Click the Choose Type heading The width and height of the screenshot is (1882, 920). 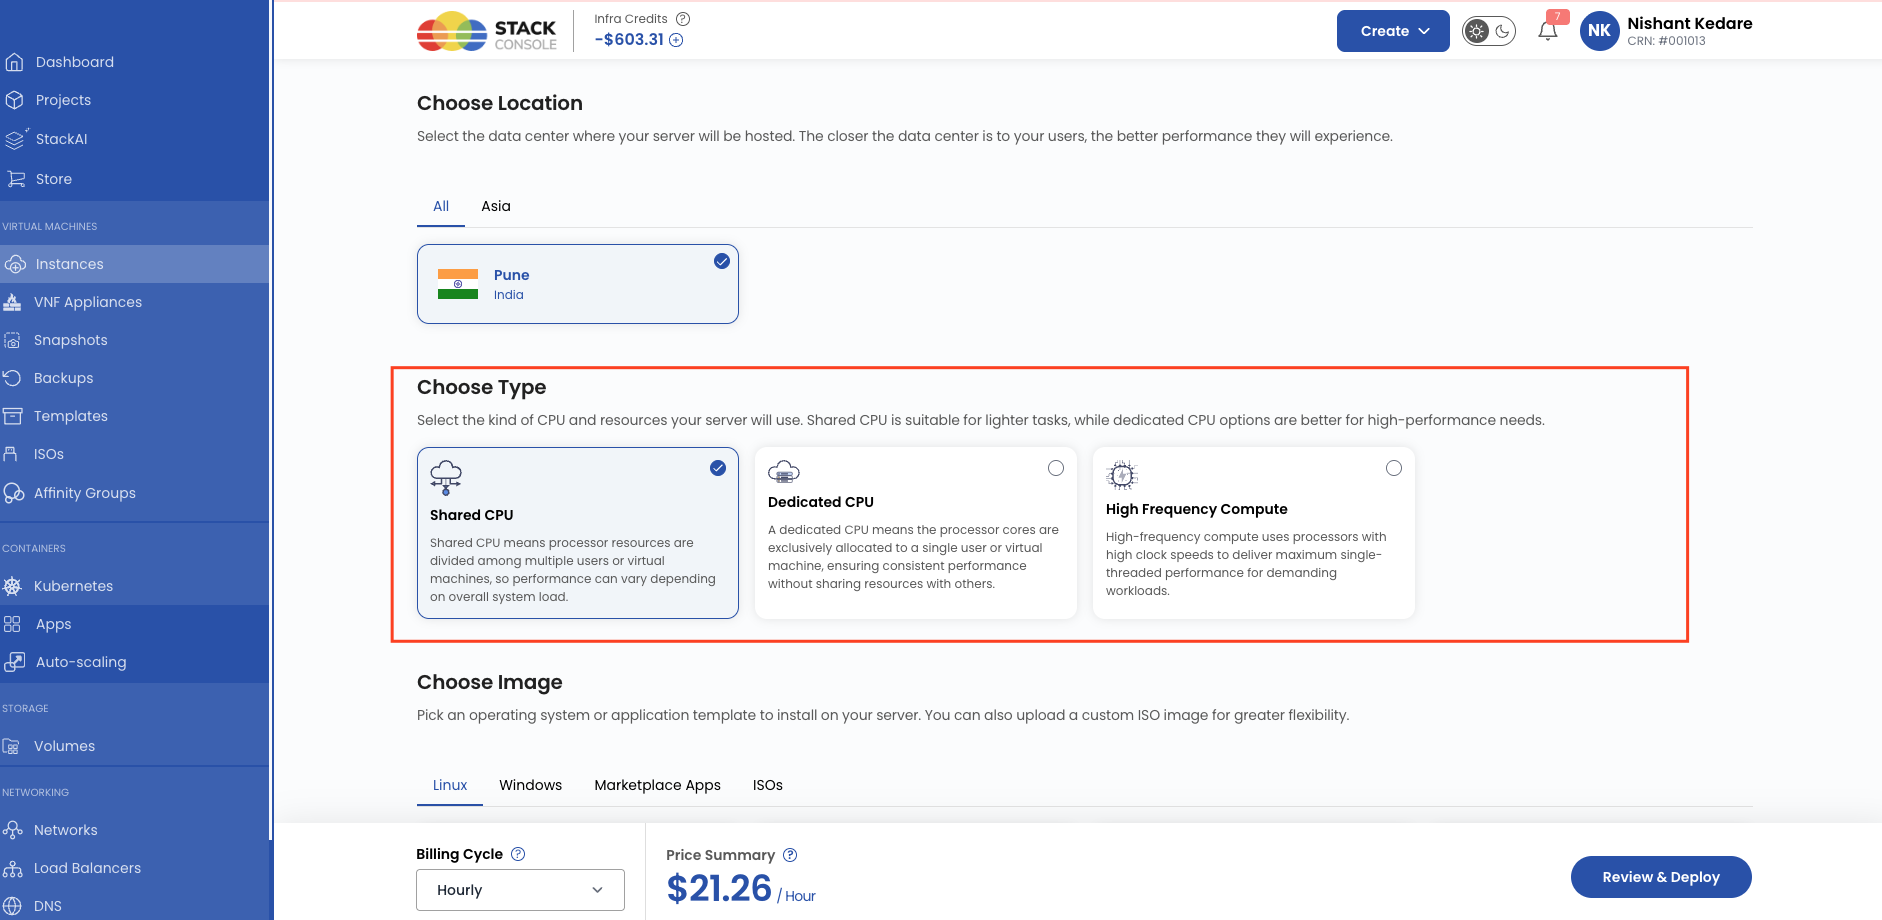click(482, 387)
